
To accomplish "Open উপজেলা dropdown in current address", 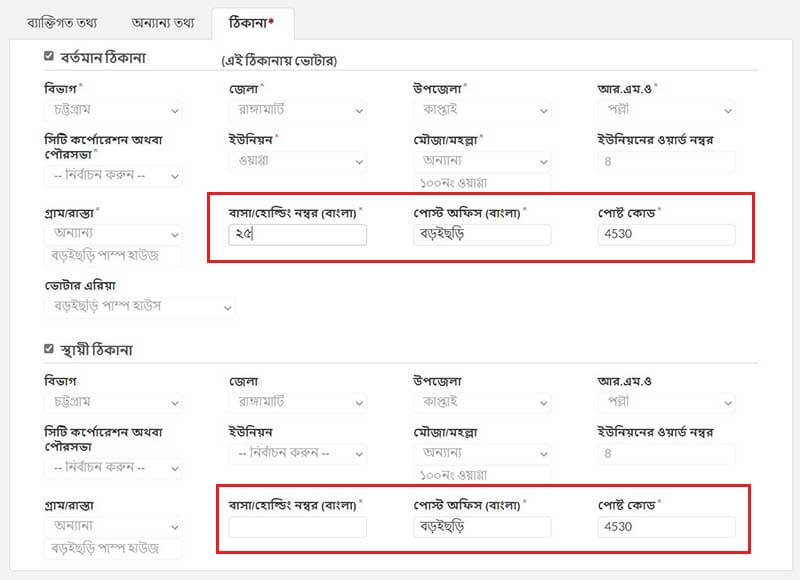I will coord(482,110).
